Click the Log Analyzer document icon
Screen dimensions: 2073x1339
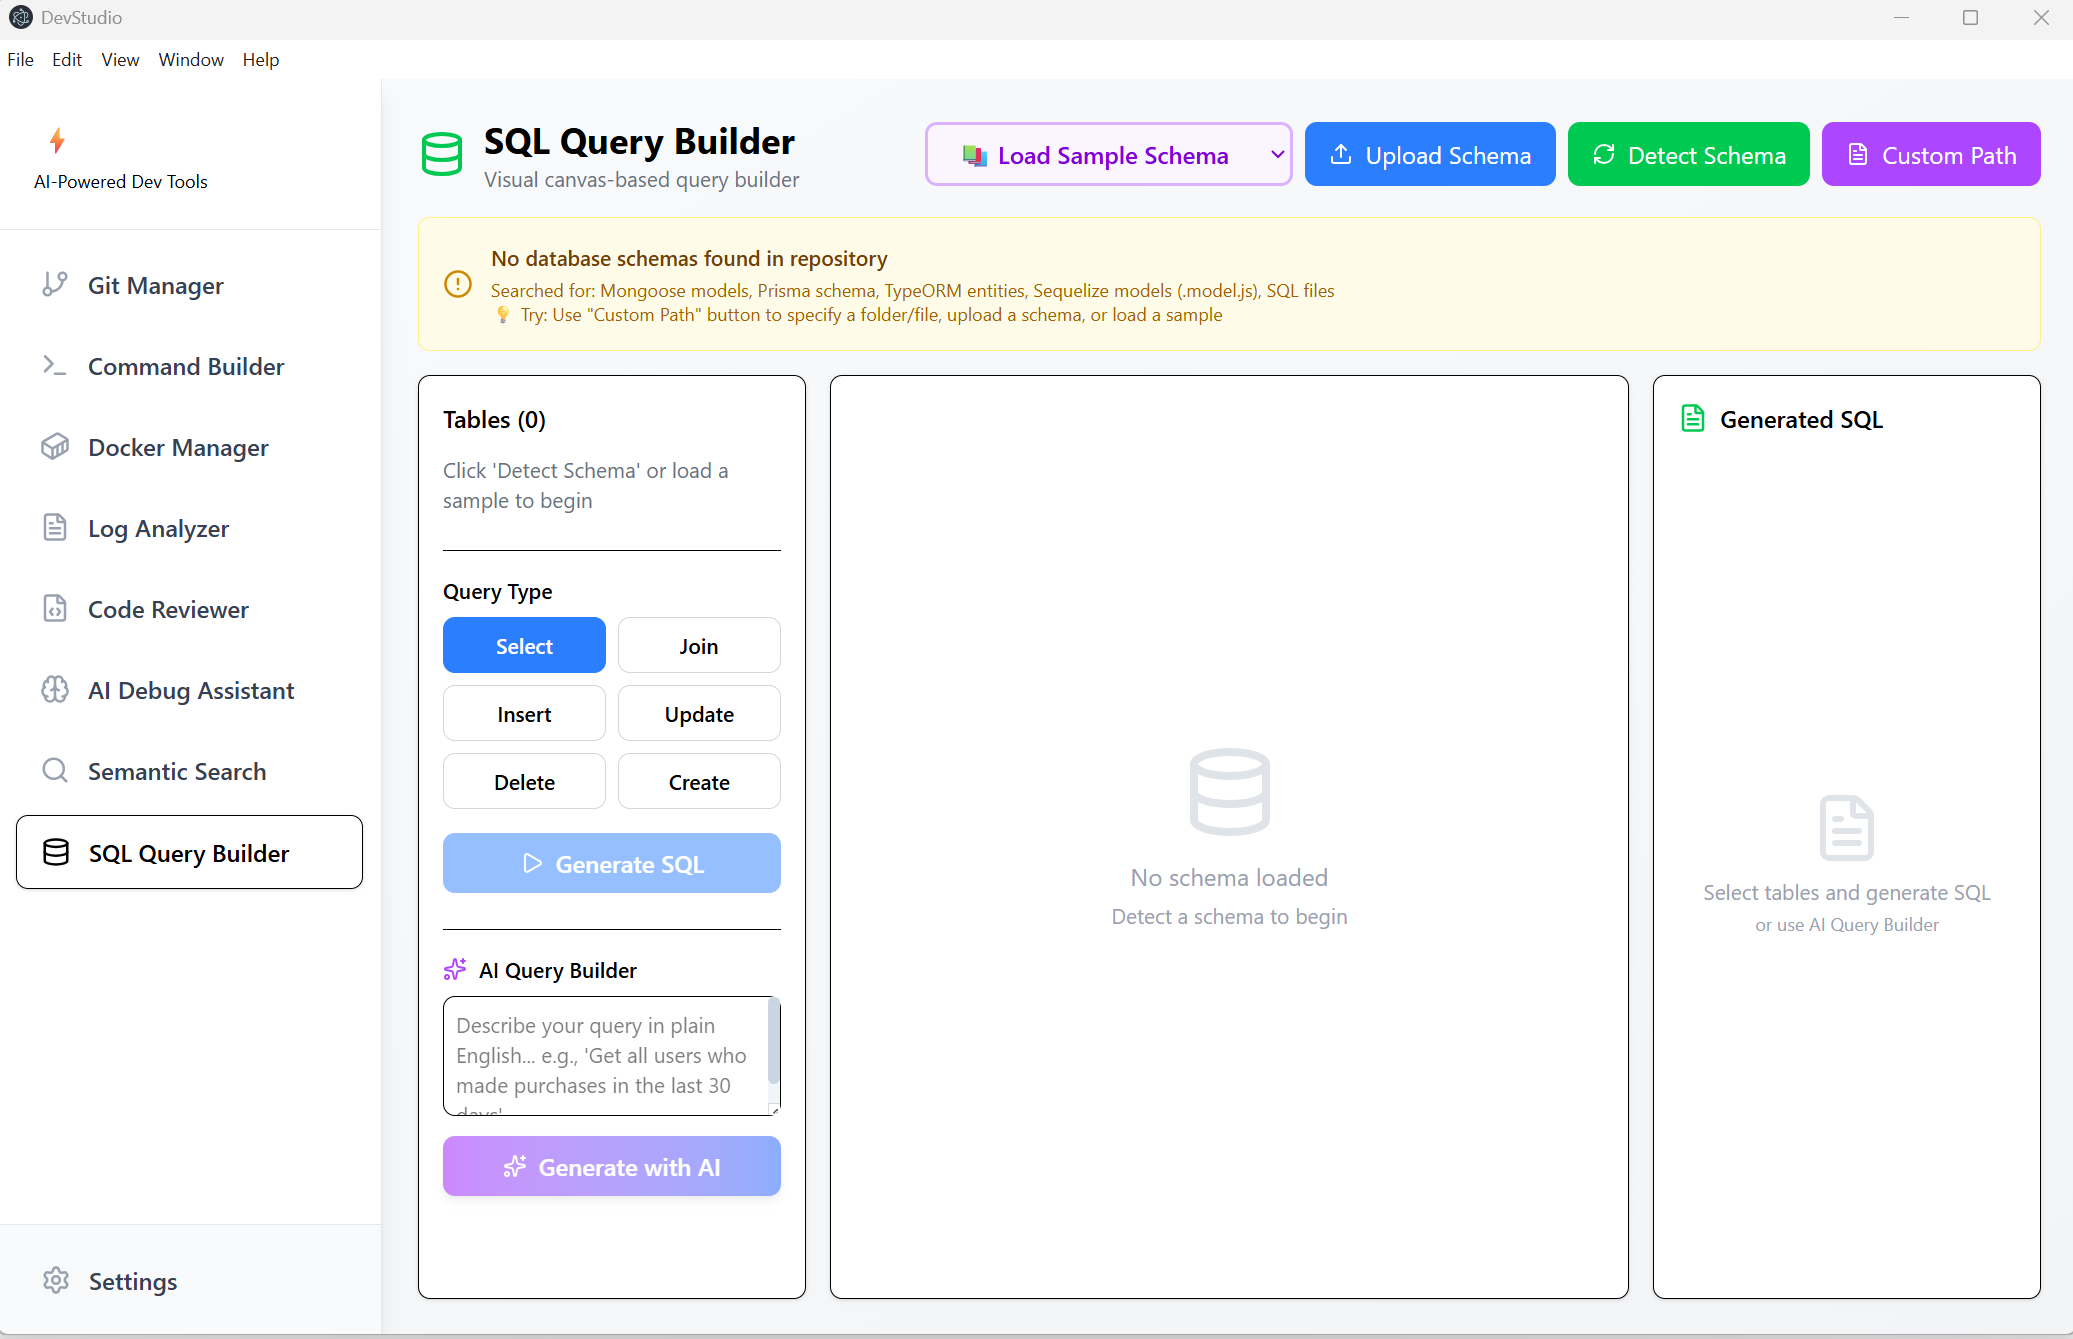(55, 528)
